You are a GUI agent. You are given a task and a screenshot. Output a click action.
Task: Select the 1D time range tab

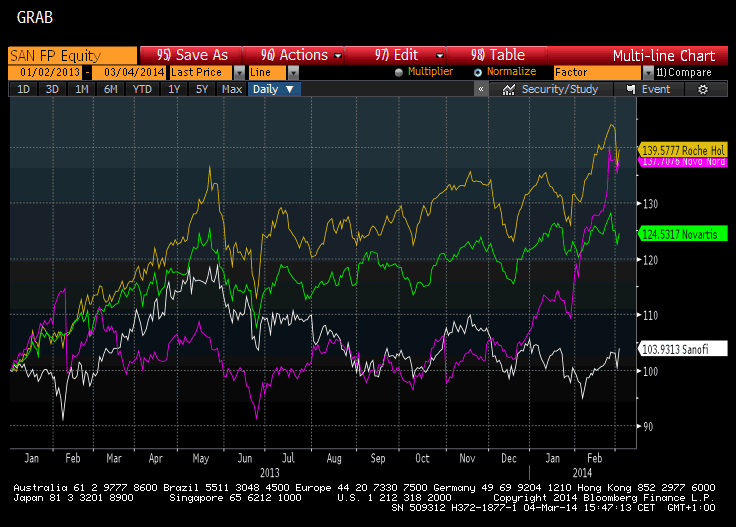point(23,89)
